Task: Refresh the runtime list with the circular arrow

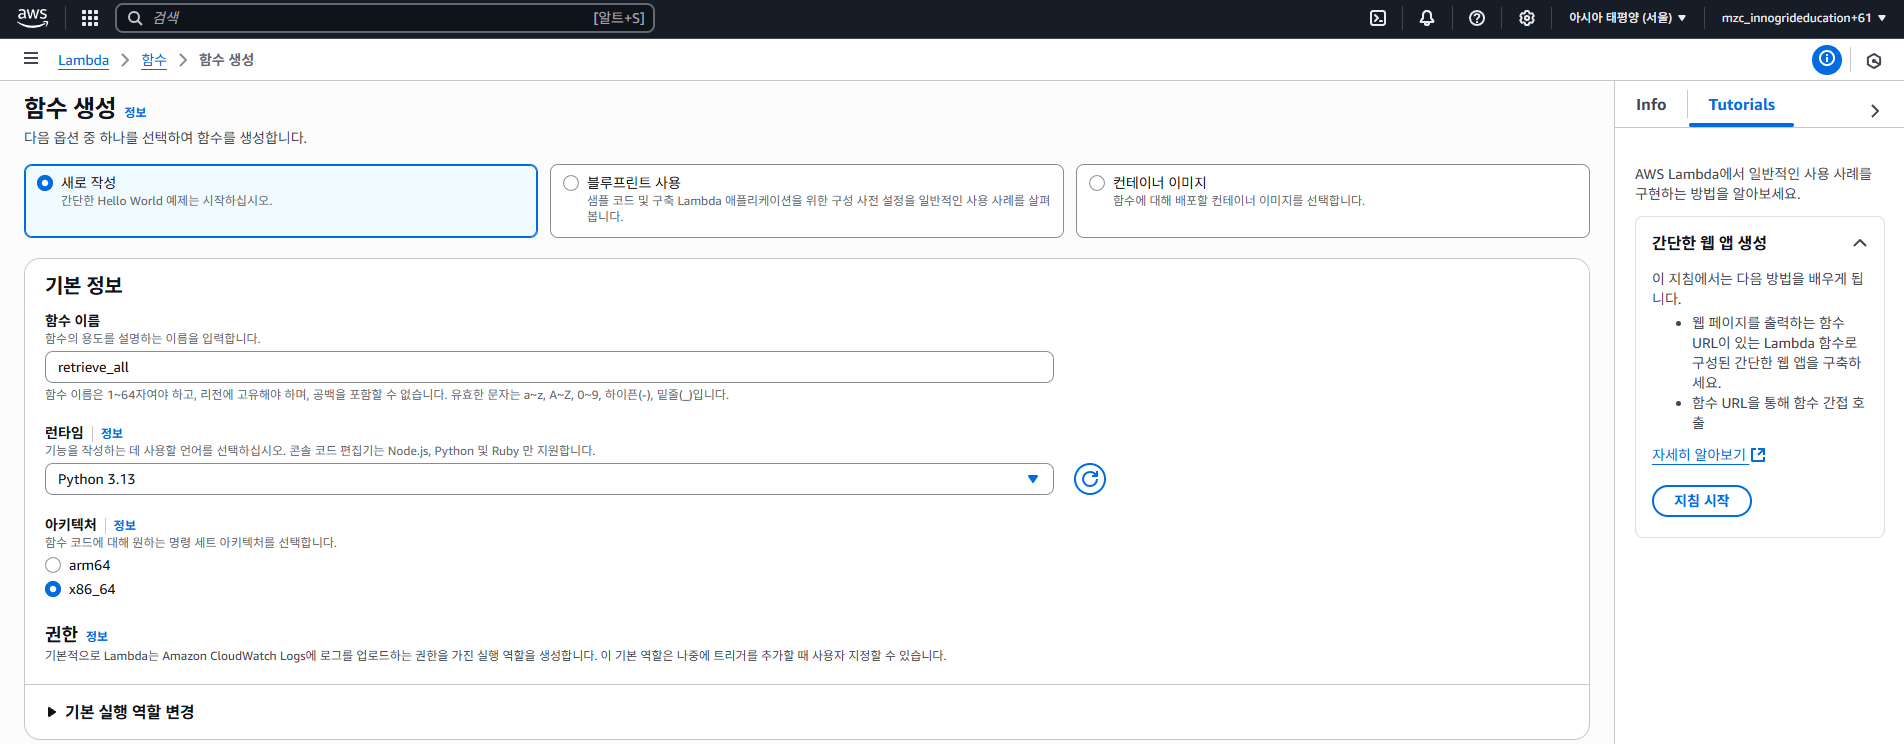Action: [1090, 479]
